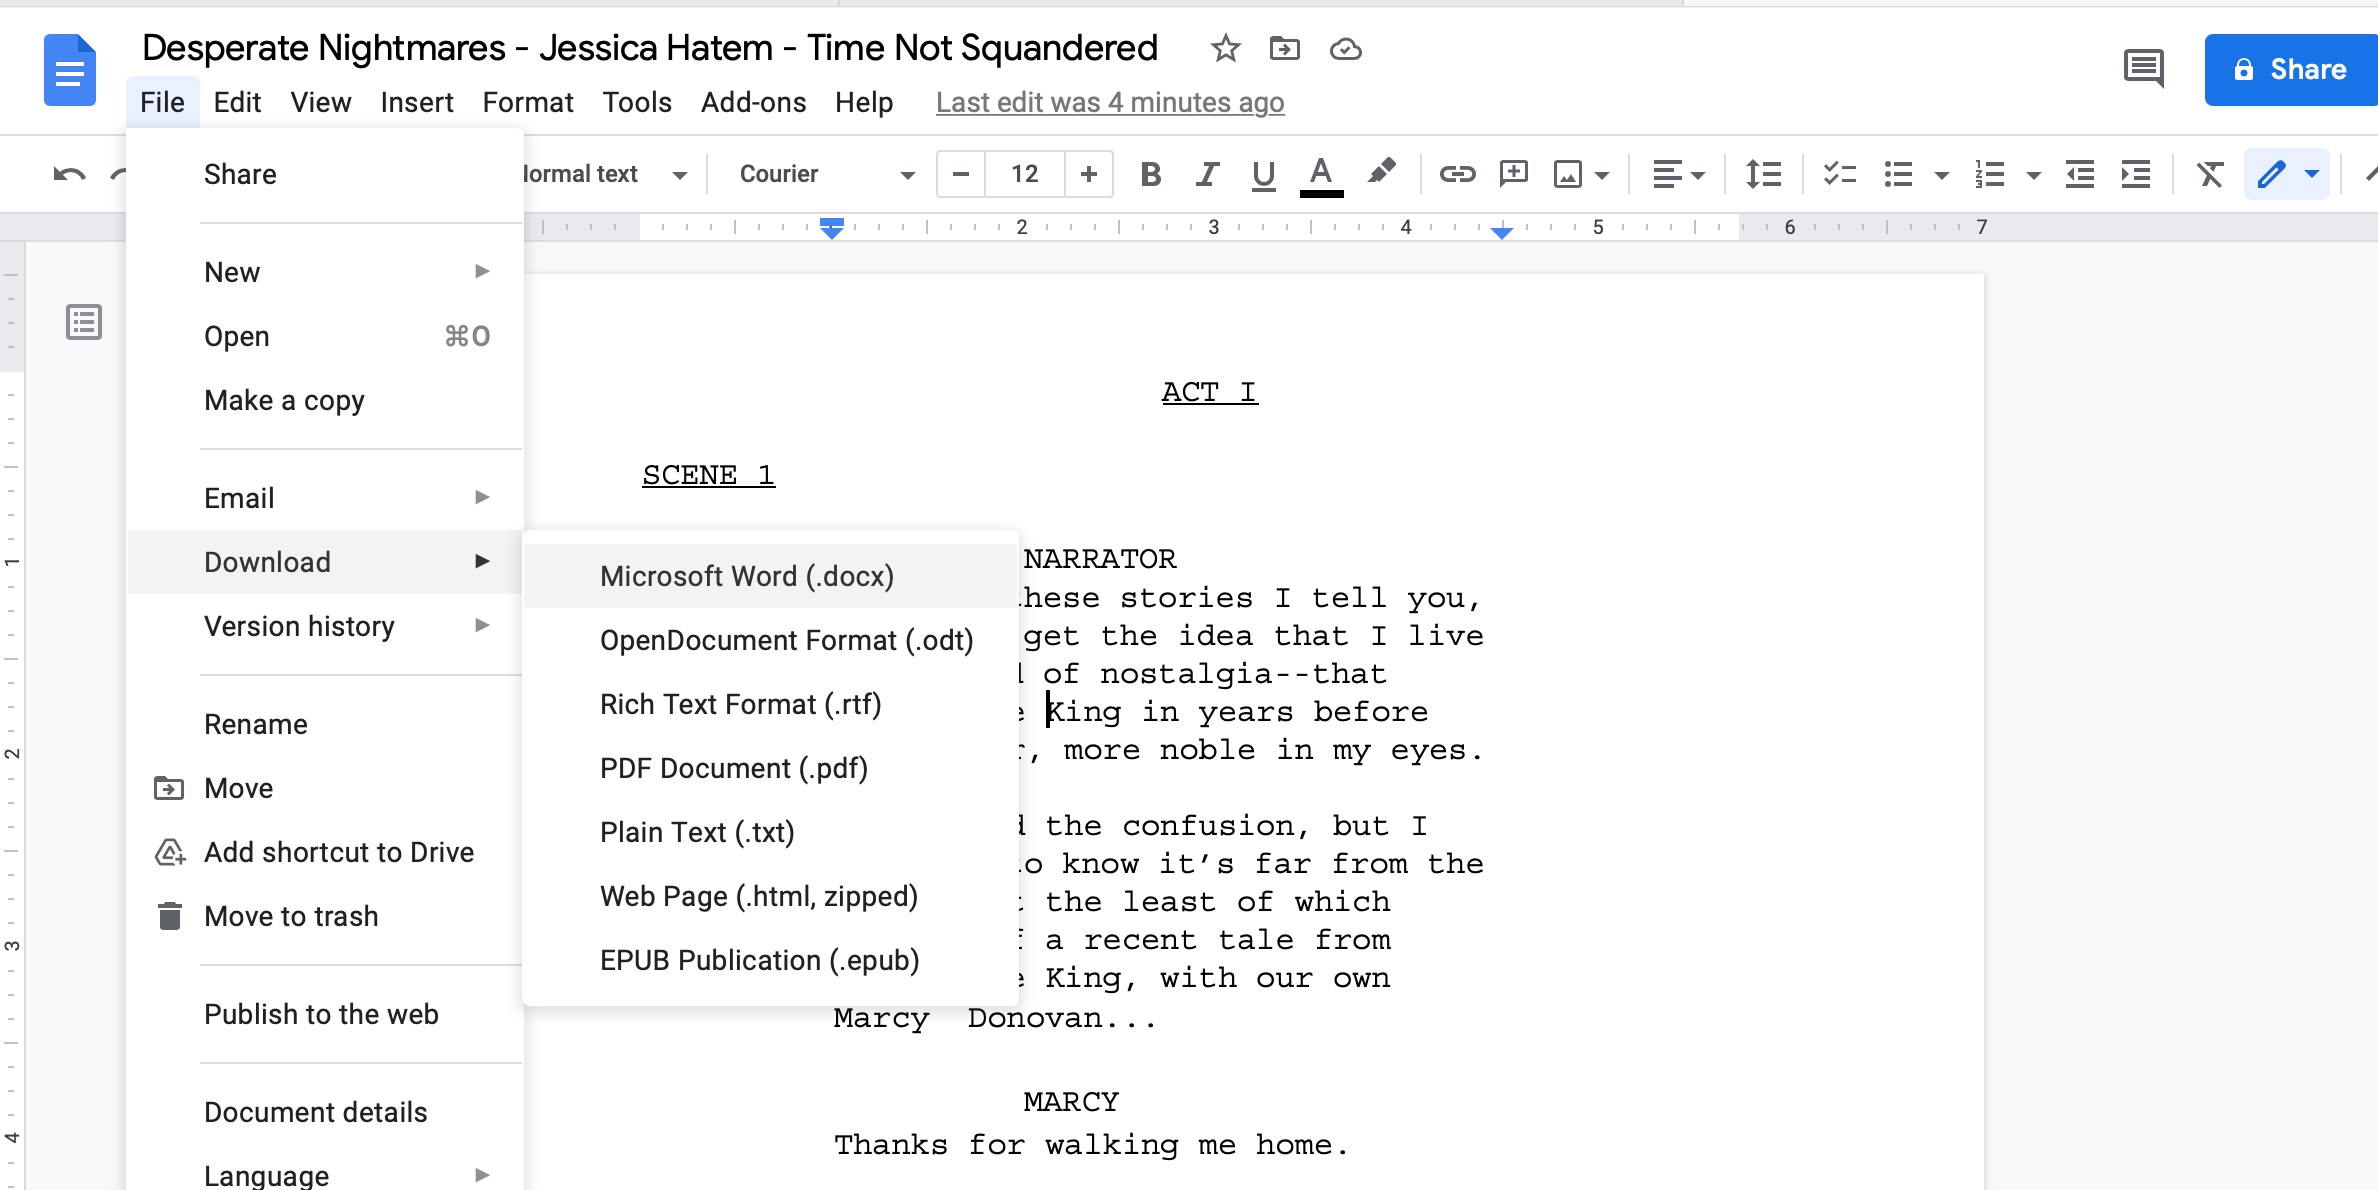Viewport: 2378px width, 1190px height.
Task: Select Open in the File menu
Action: [326, 336]
